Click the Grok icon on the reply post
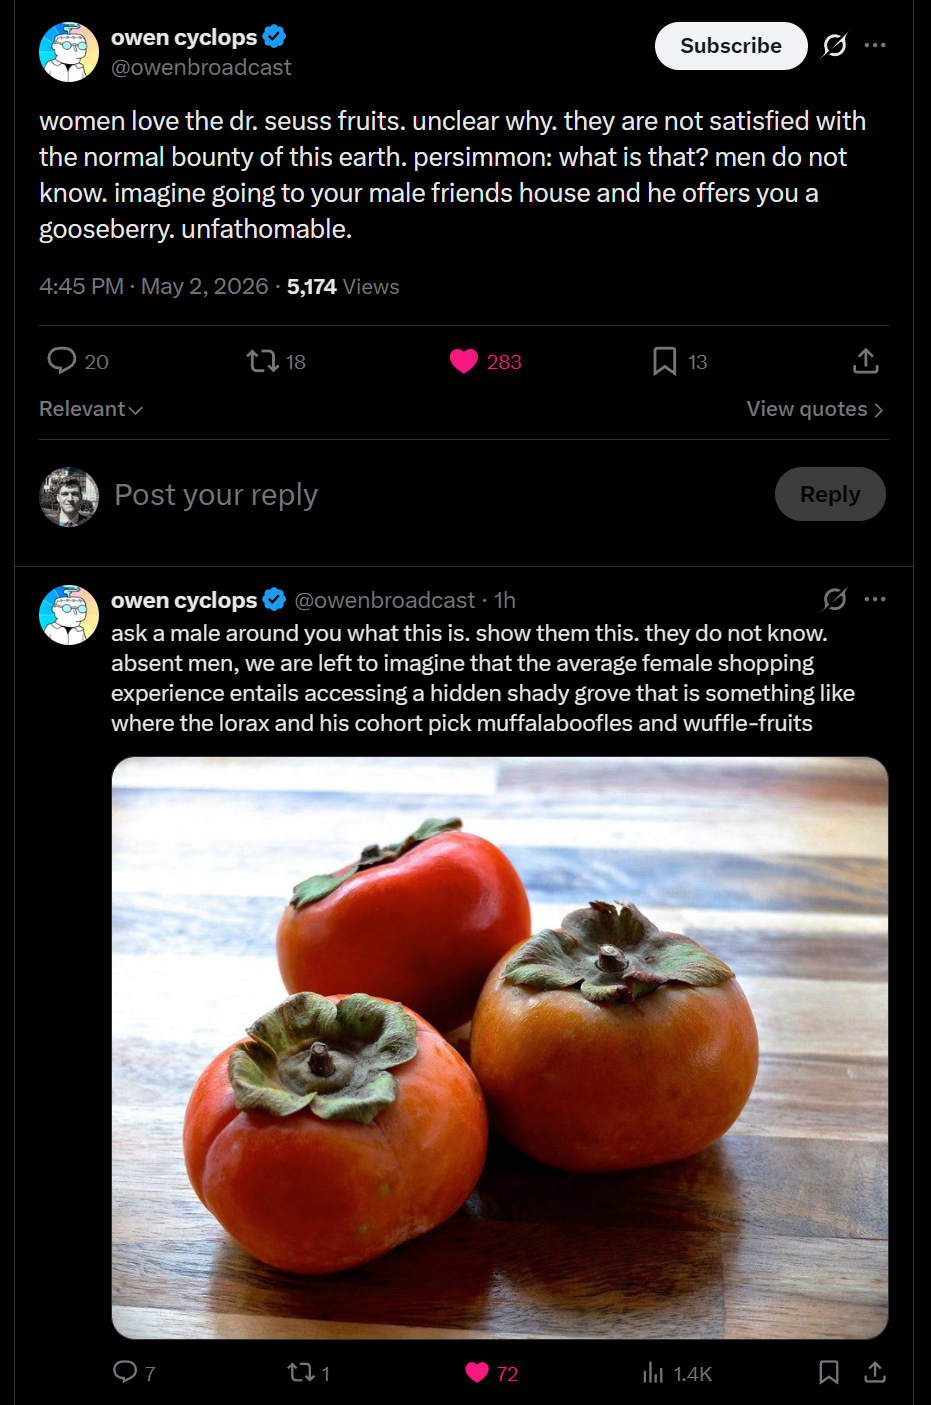This screenshot has height=1405, width=931. click(835, 599)
